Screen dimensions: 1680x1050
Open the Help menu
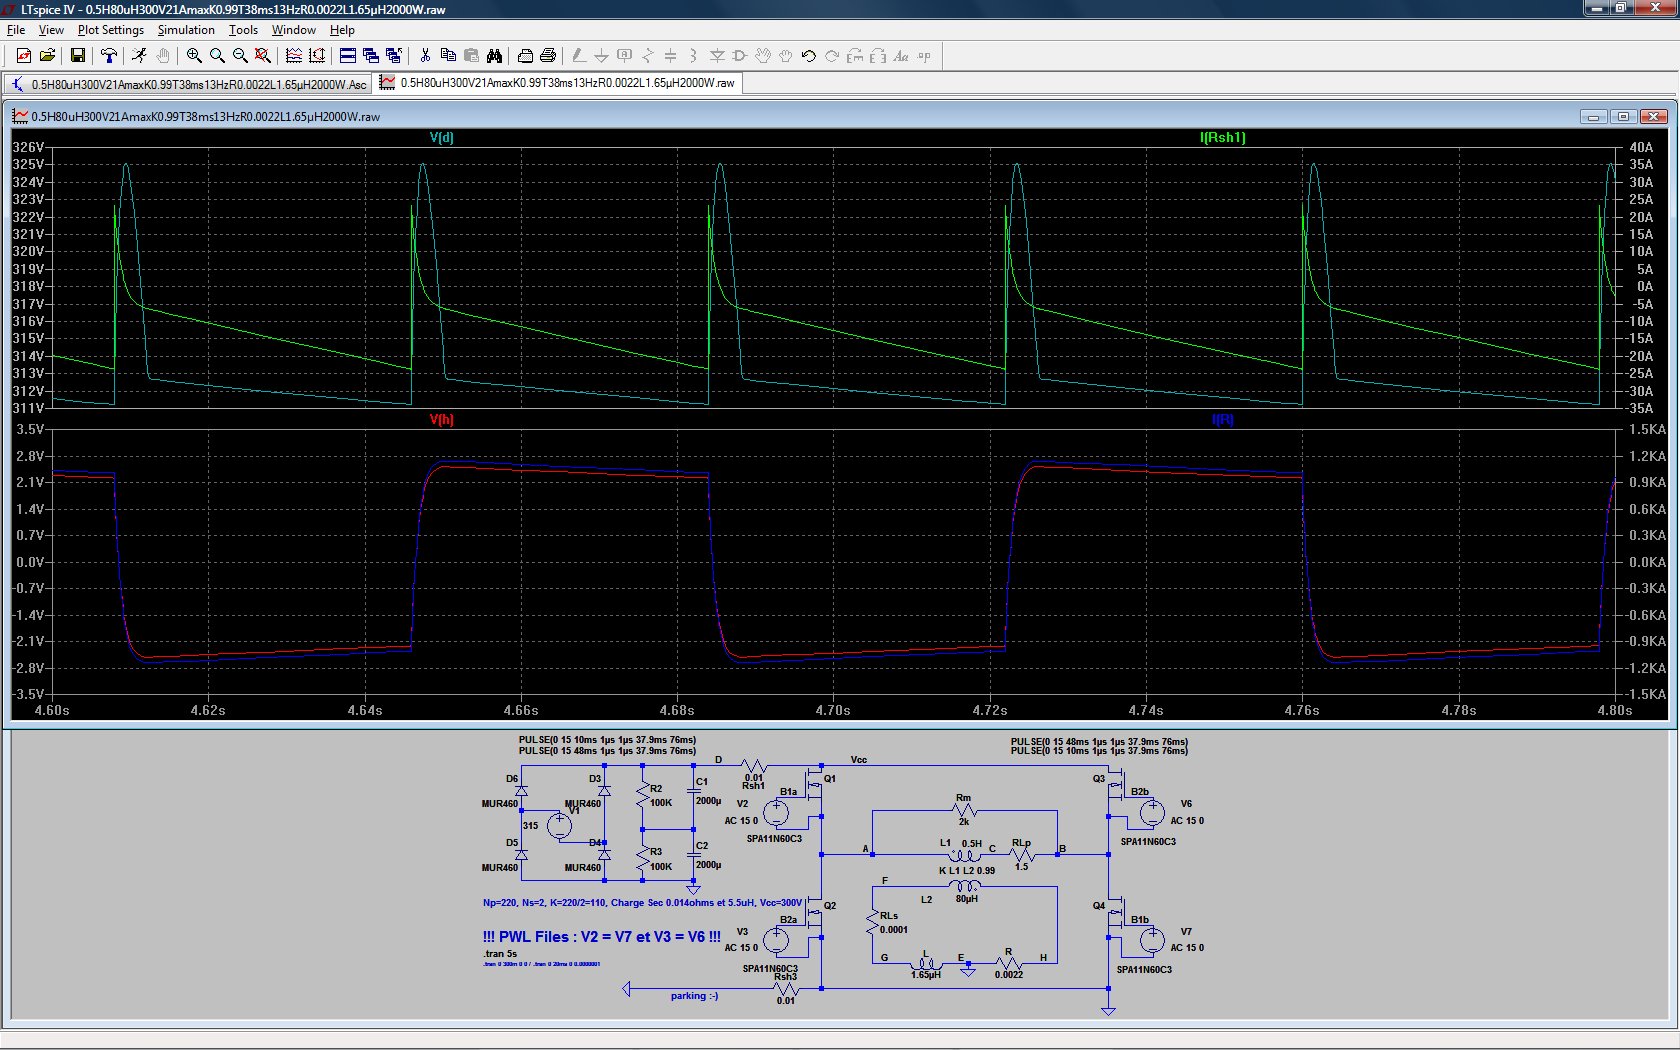(x=342, y=30)
